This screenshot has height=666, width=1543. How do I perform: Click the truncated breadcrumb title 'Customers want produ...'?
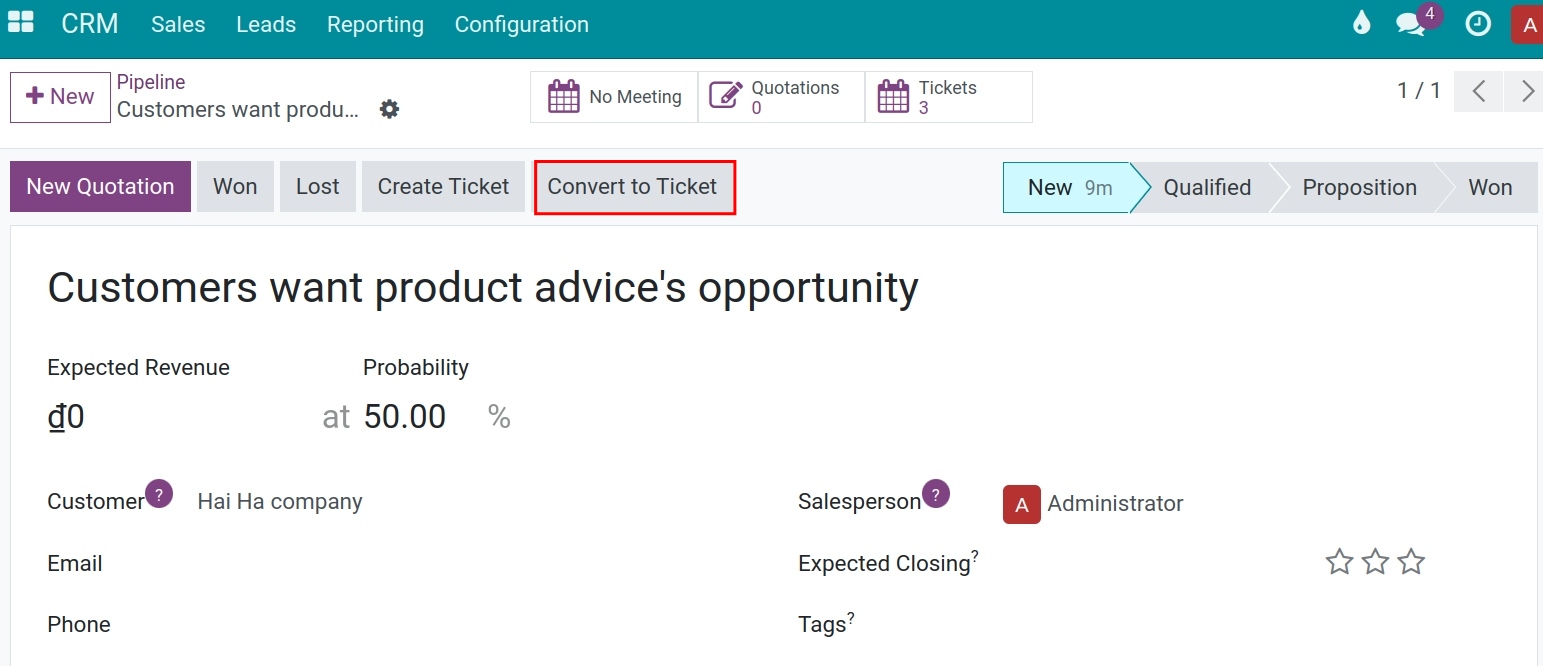[x=238, y=110]
